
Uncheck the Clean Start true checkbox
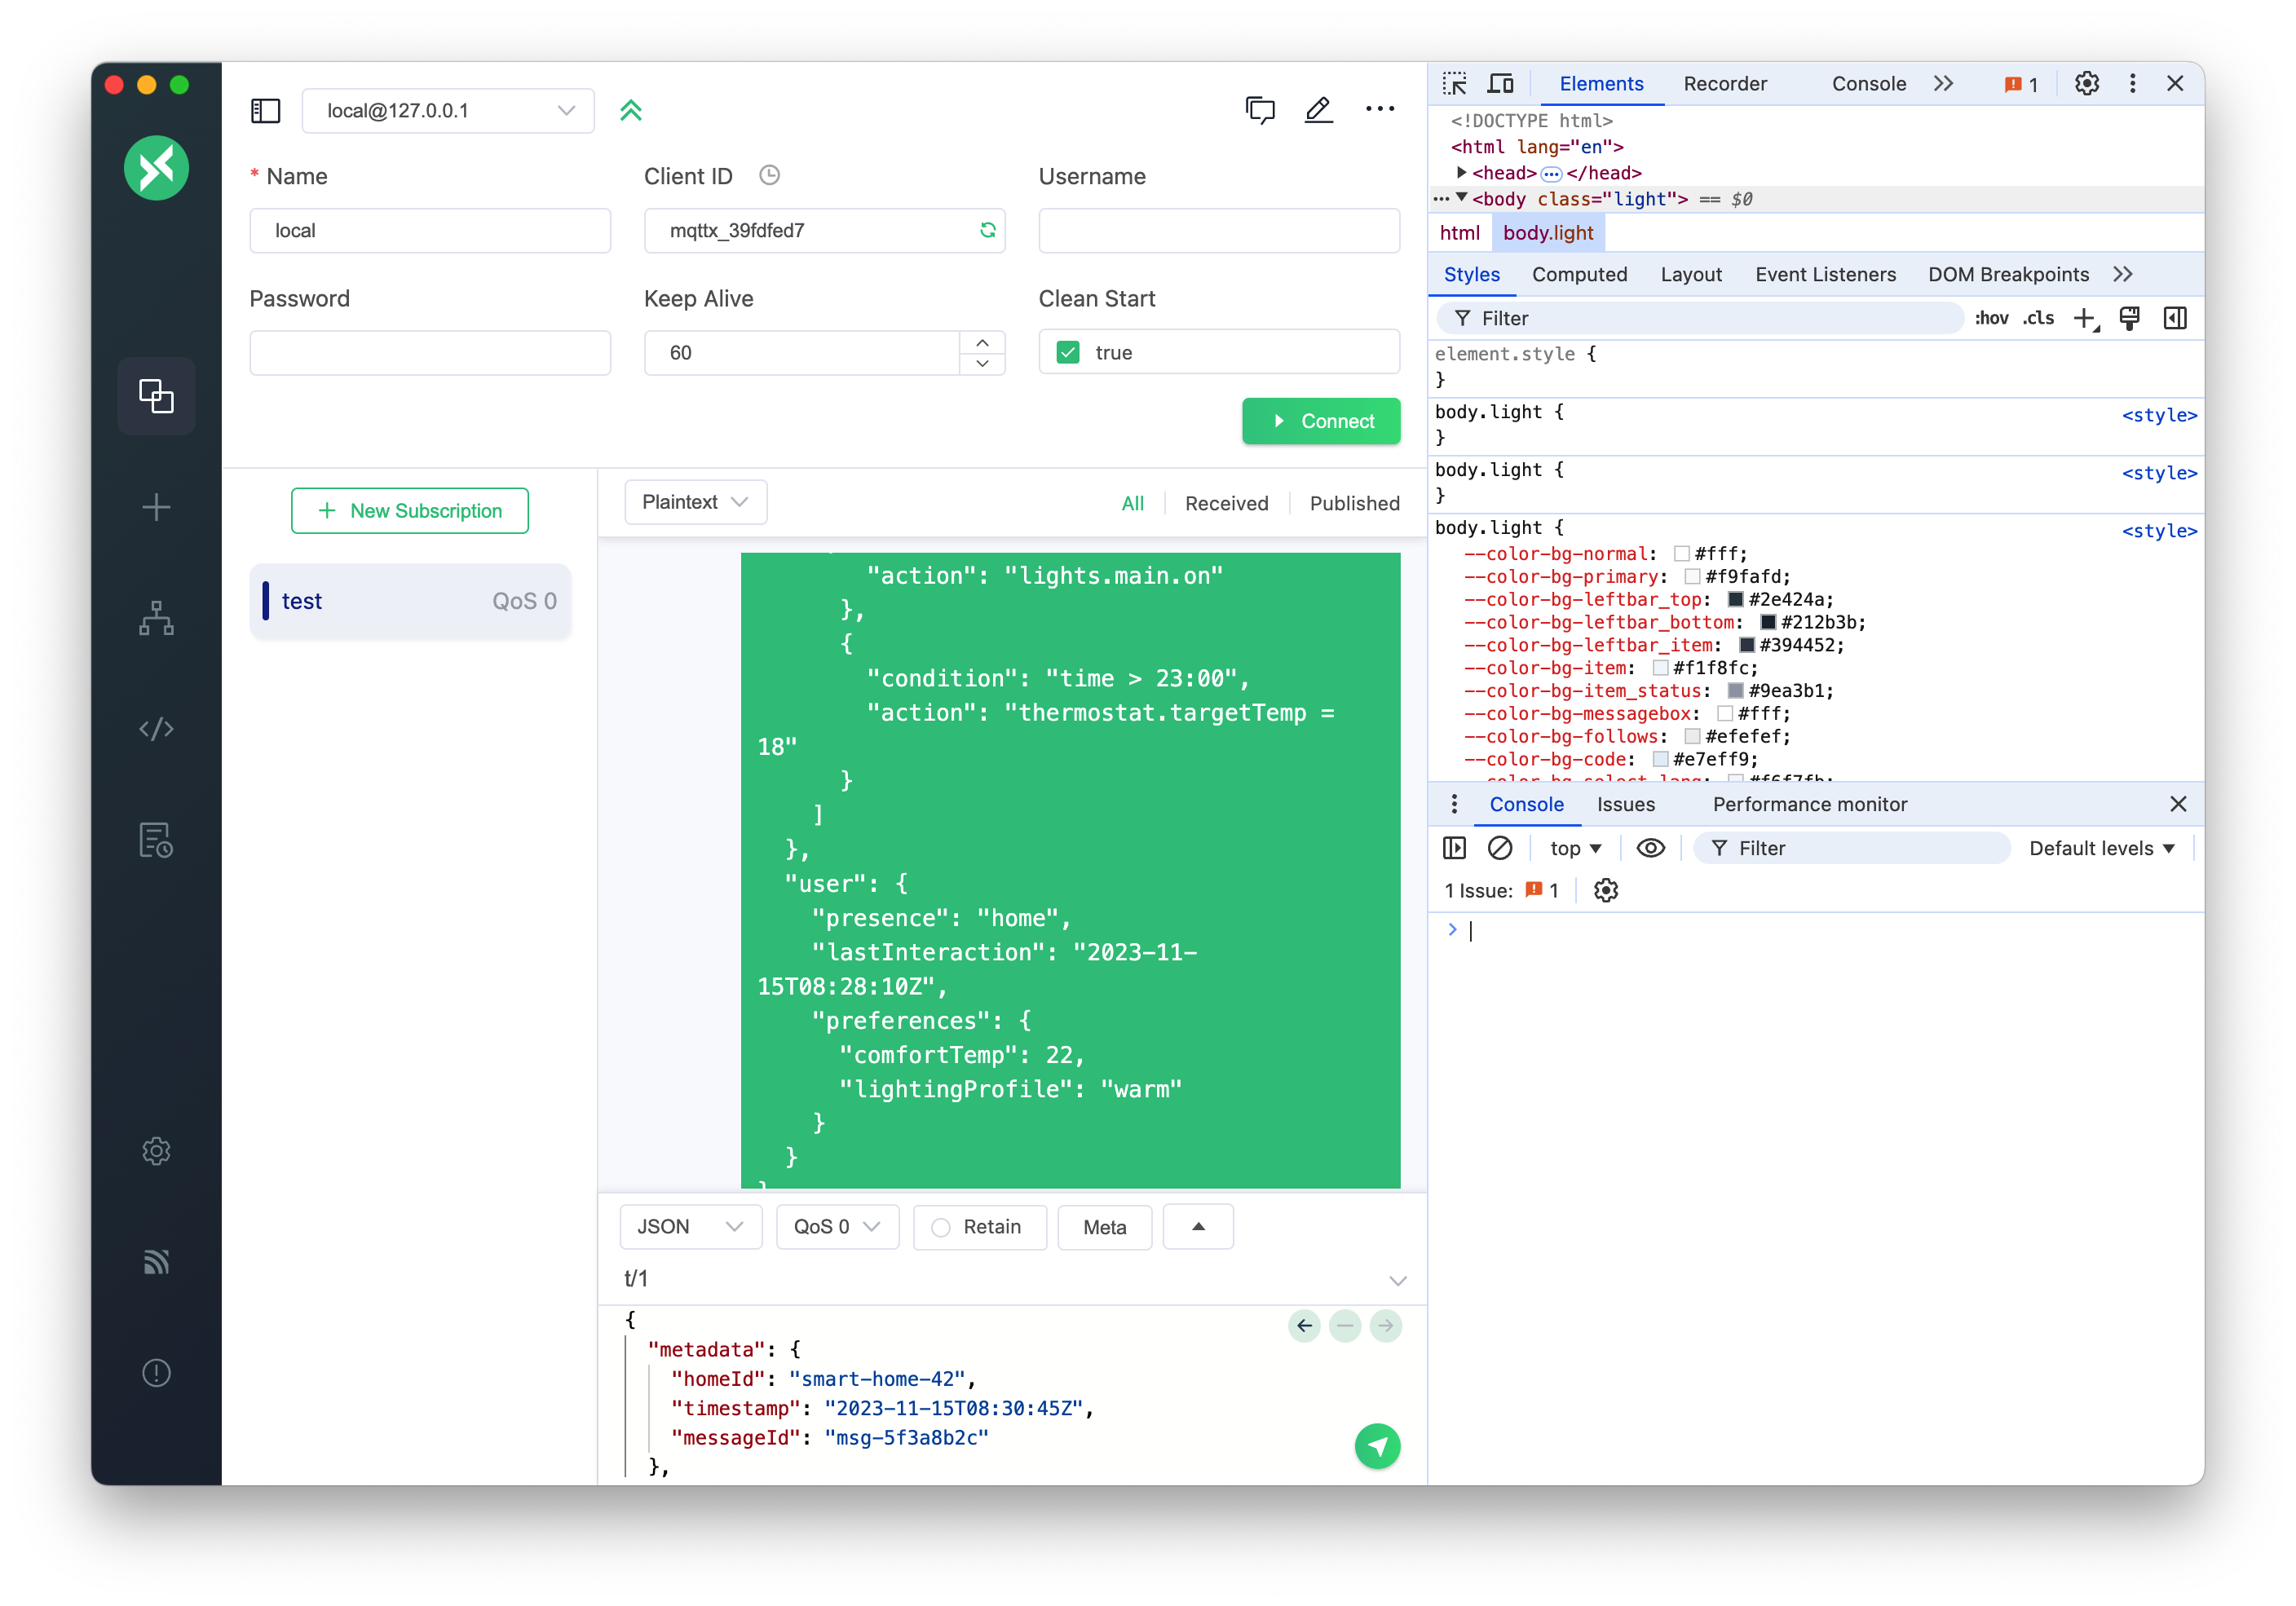pyautogui.click(x=1068, y=352)
